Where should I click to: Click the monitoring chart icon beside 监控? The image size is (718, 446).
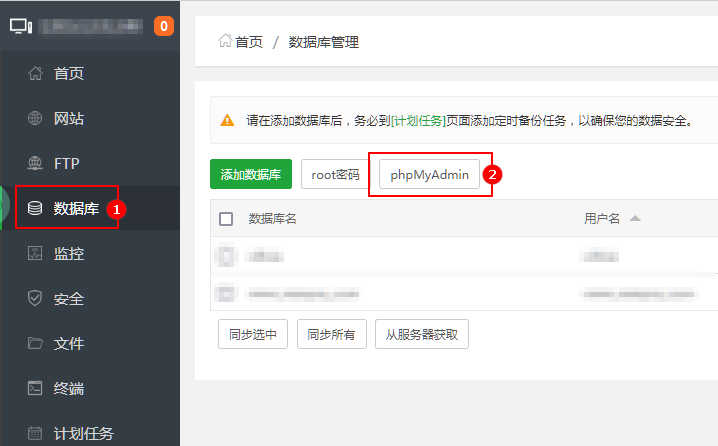[35, 253]
